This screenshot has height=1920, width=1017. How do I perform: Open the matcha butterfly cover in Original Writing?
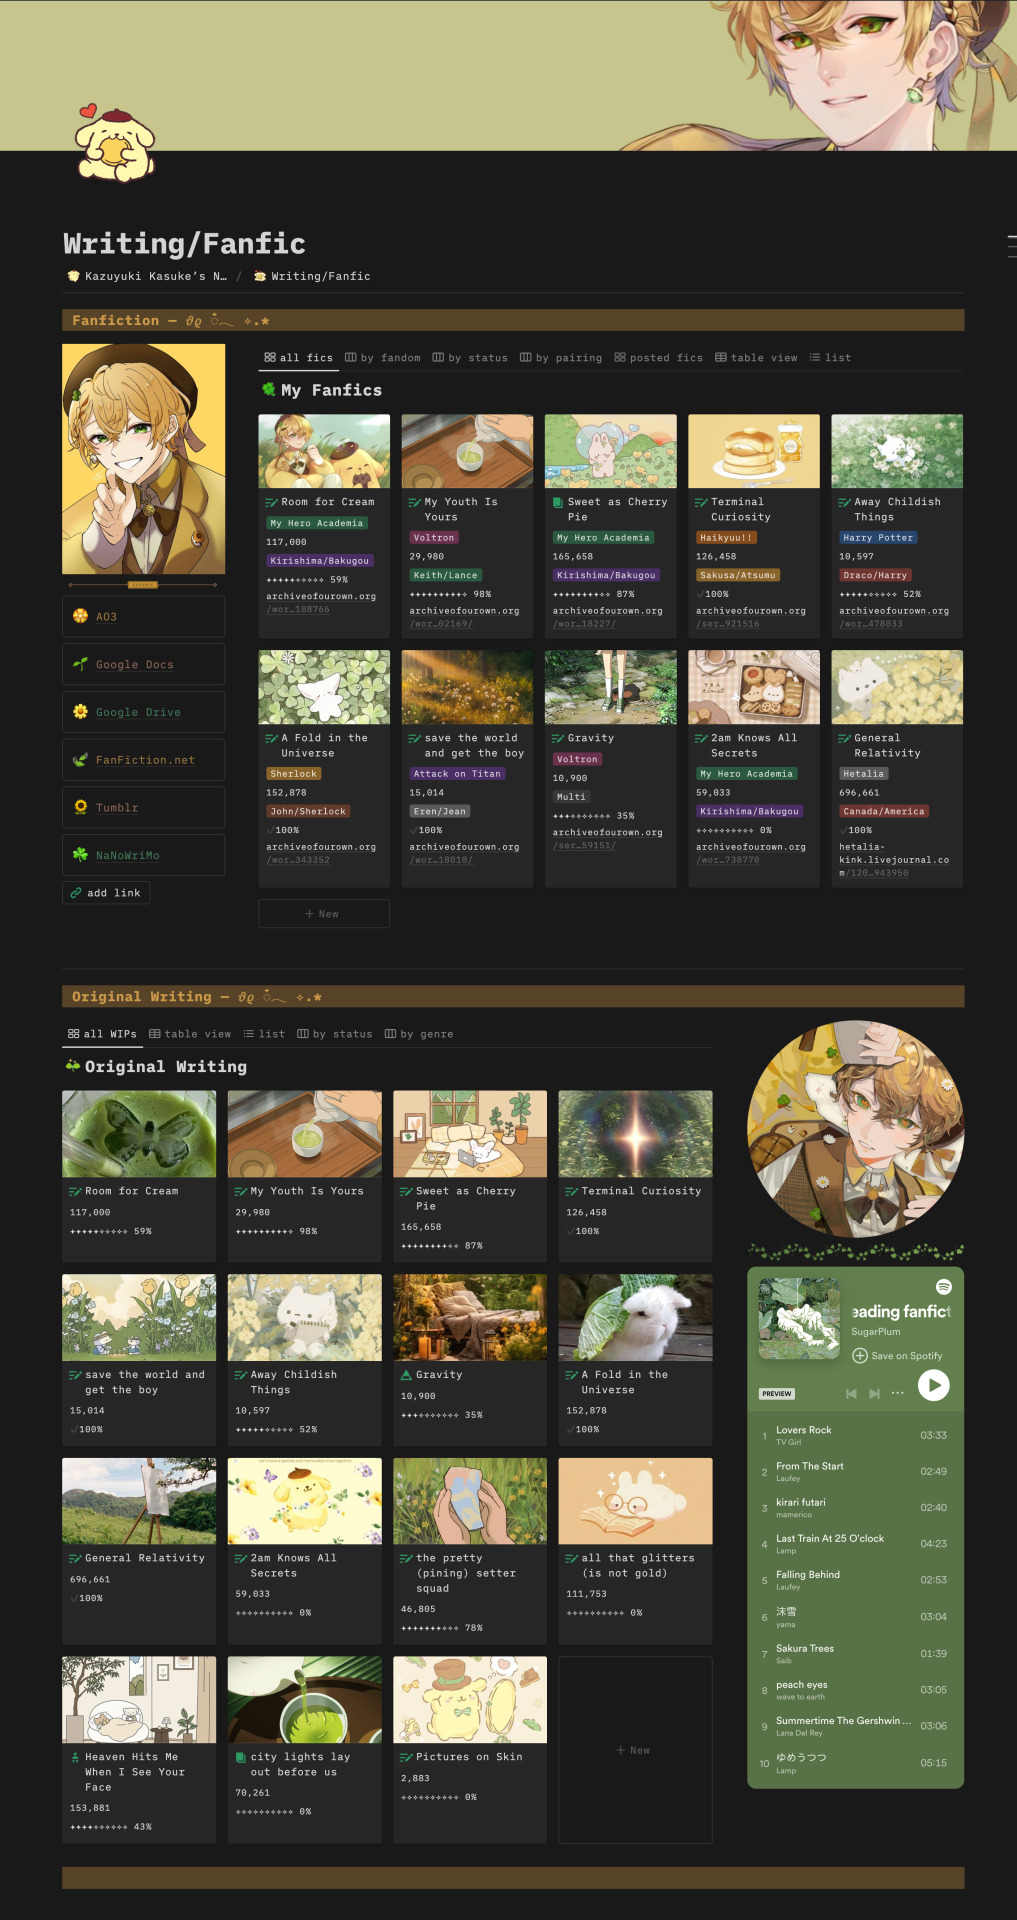tap(139, 1134)
